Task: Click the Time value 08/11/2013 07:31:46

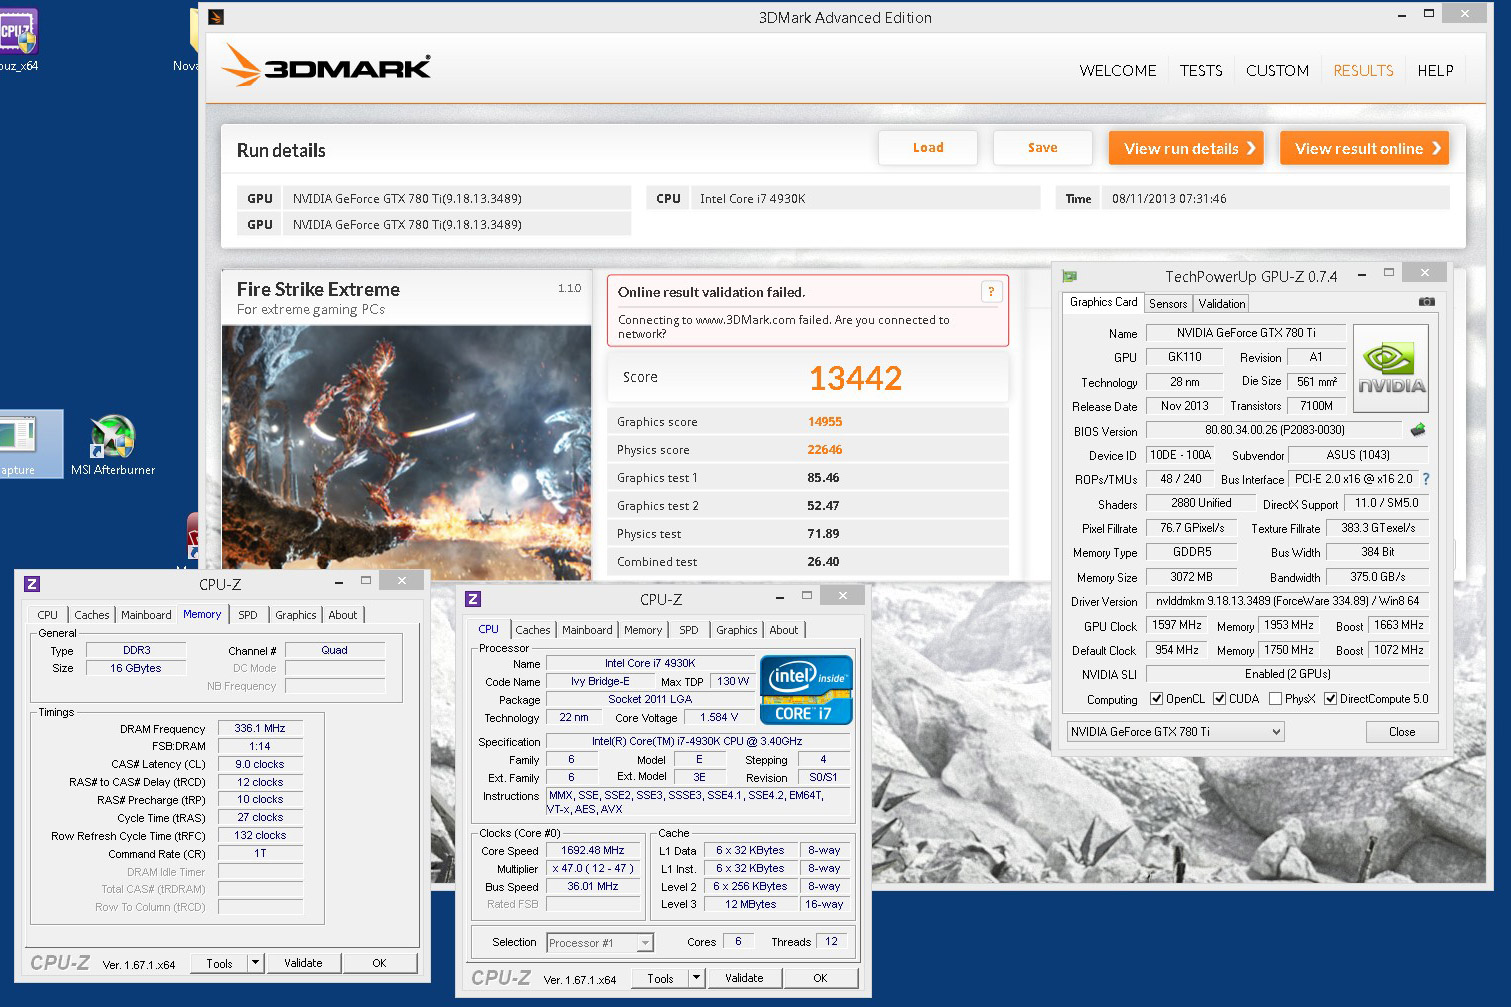Action: (x=1169, y=199)
